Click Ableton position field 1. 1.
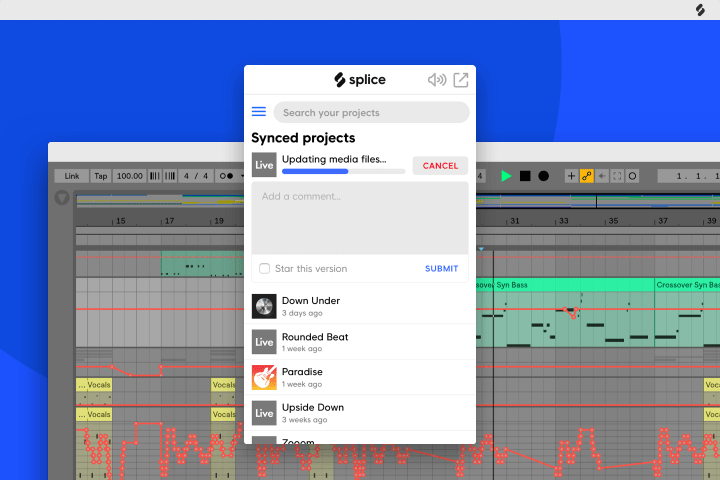The height and width of the screenshot is (480, 720). coord(689,176)
